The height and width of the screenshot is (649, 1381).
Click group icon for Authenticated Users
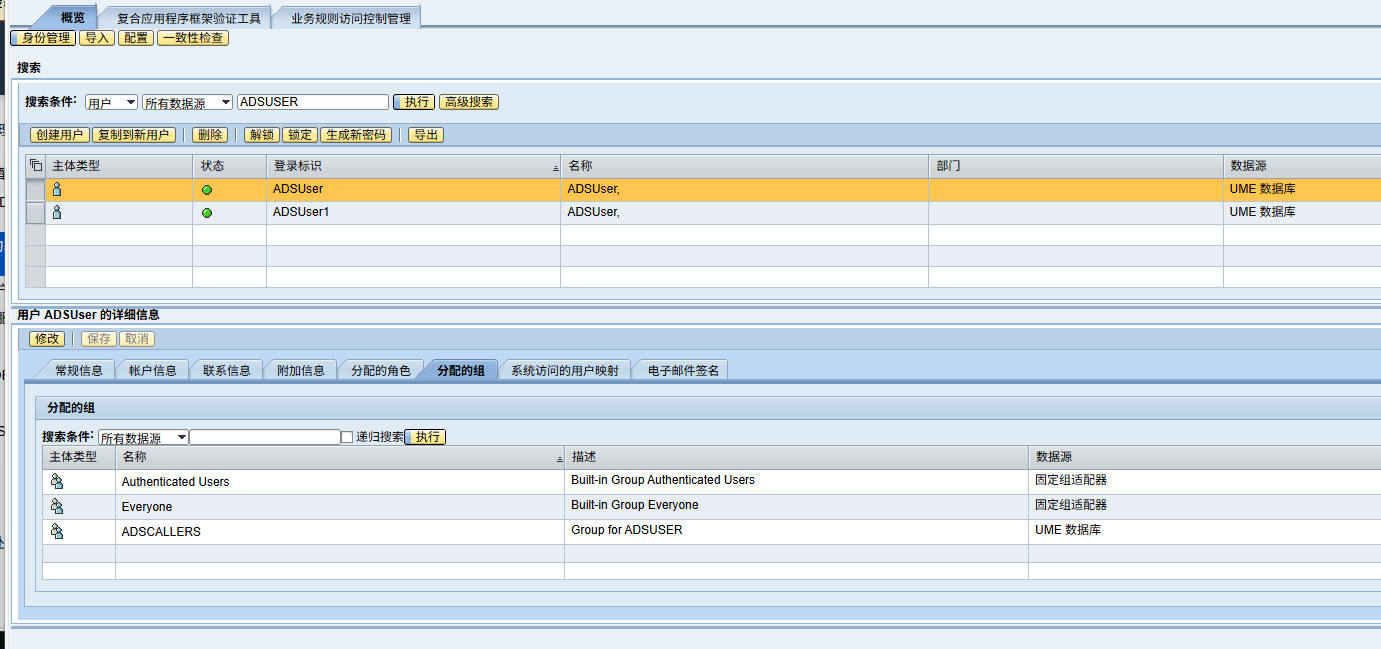tap(57, 481)
